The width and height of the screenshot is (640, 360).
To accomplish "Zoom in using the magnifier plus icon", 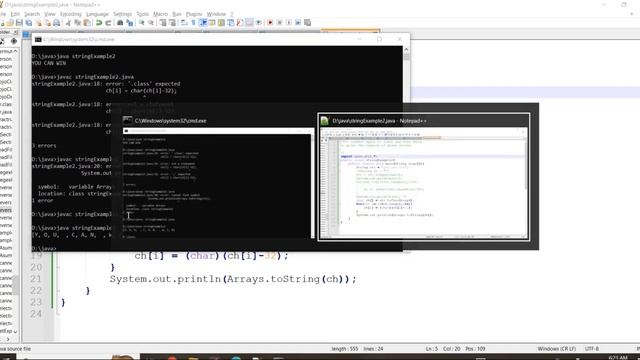I will click(x=141, y=23).
